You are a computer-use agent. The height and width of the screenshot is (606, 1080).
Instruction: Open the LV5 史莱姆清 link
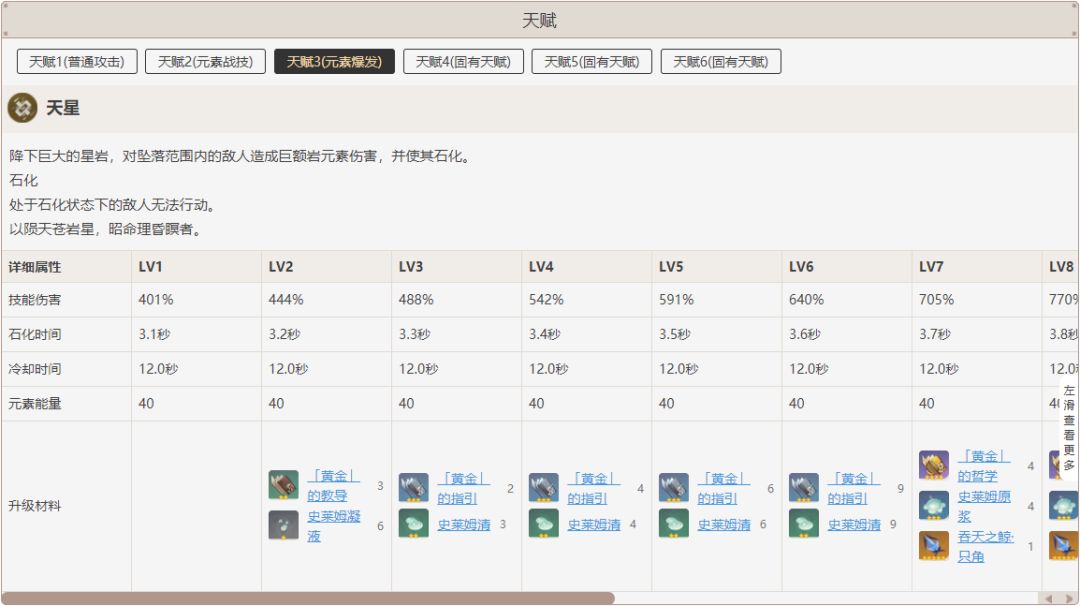click(724, 525)
